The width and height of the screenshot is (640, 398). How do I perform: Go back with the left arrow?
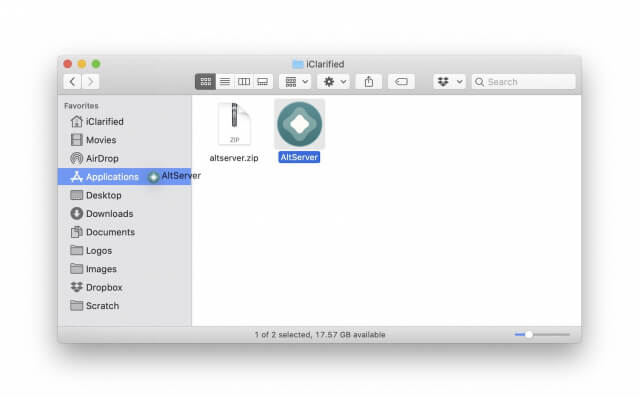point(72,82)
